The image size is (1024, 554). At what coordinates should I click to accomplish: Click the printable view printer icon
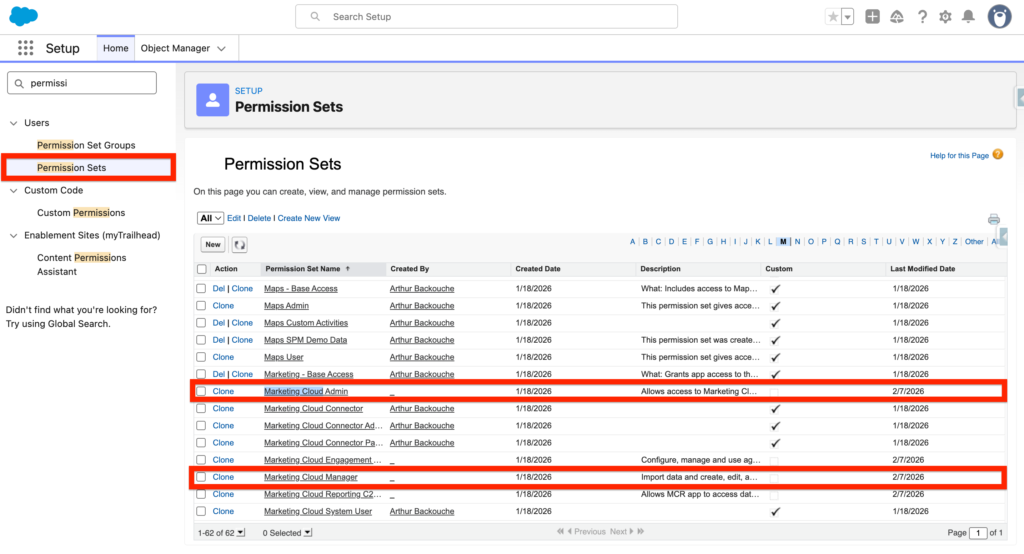coord(993,219)
